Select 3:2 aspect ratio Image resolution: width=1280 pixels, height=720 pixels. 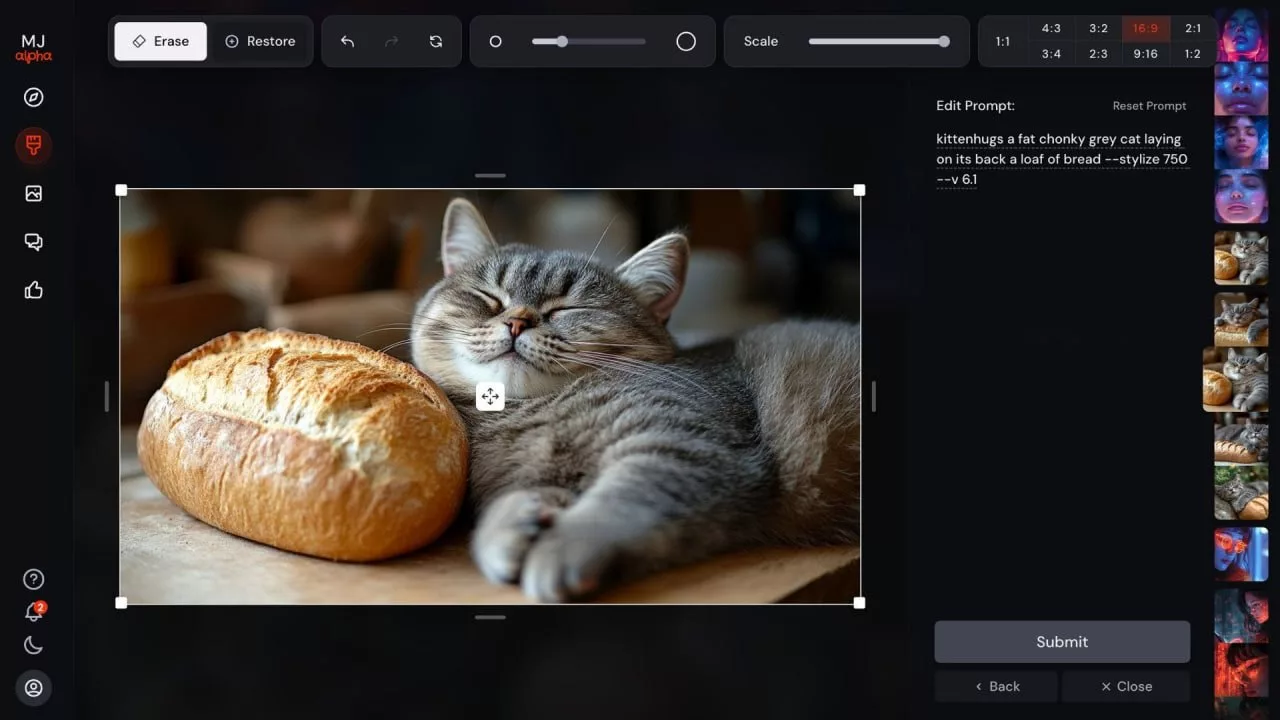coord(1098,28)
